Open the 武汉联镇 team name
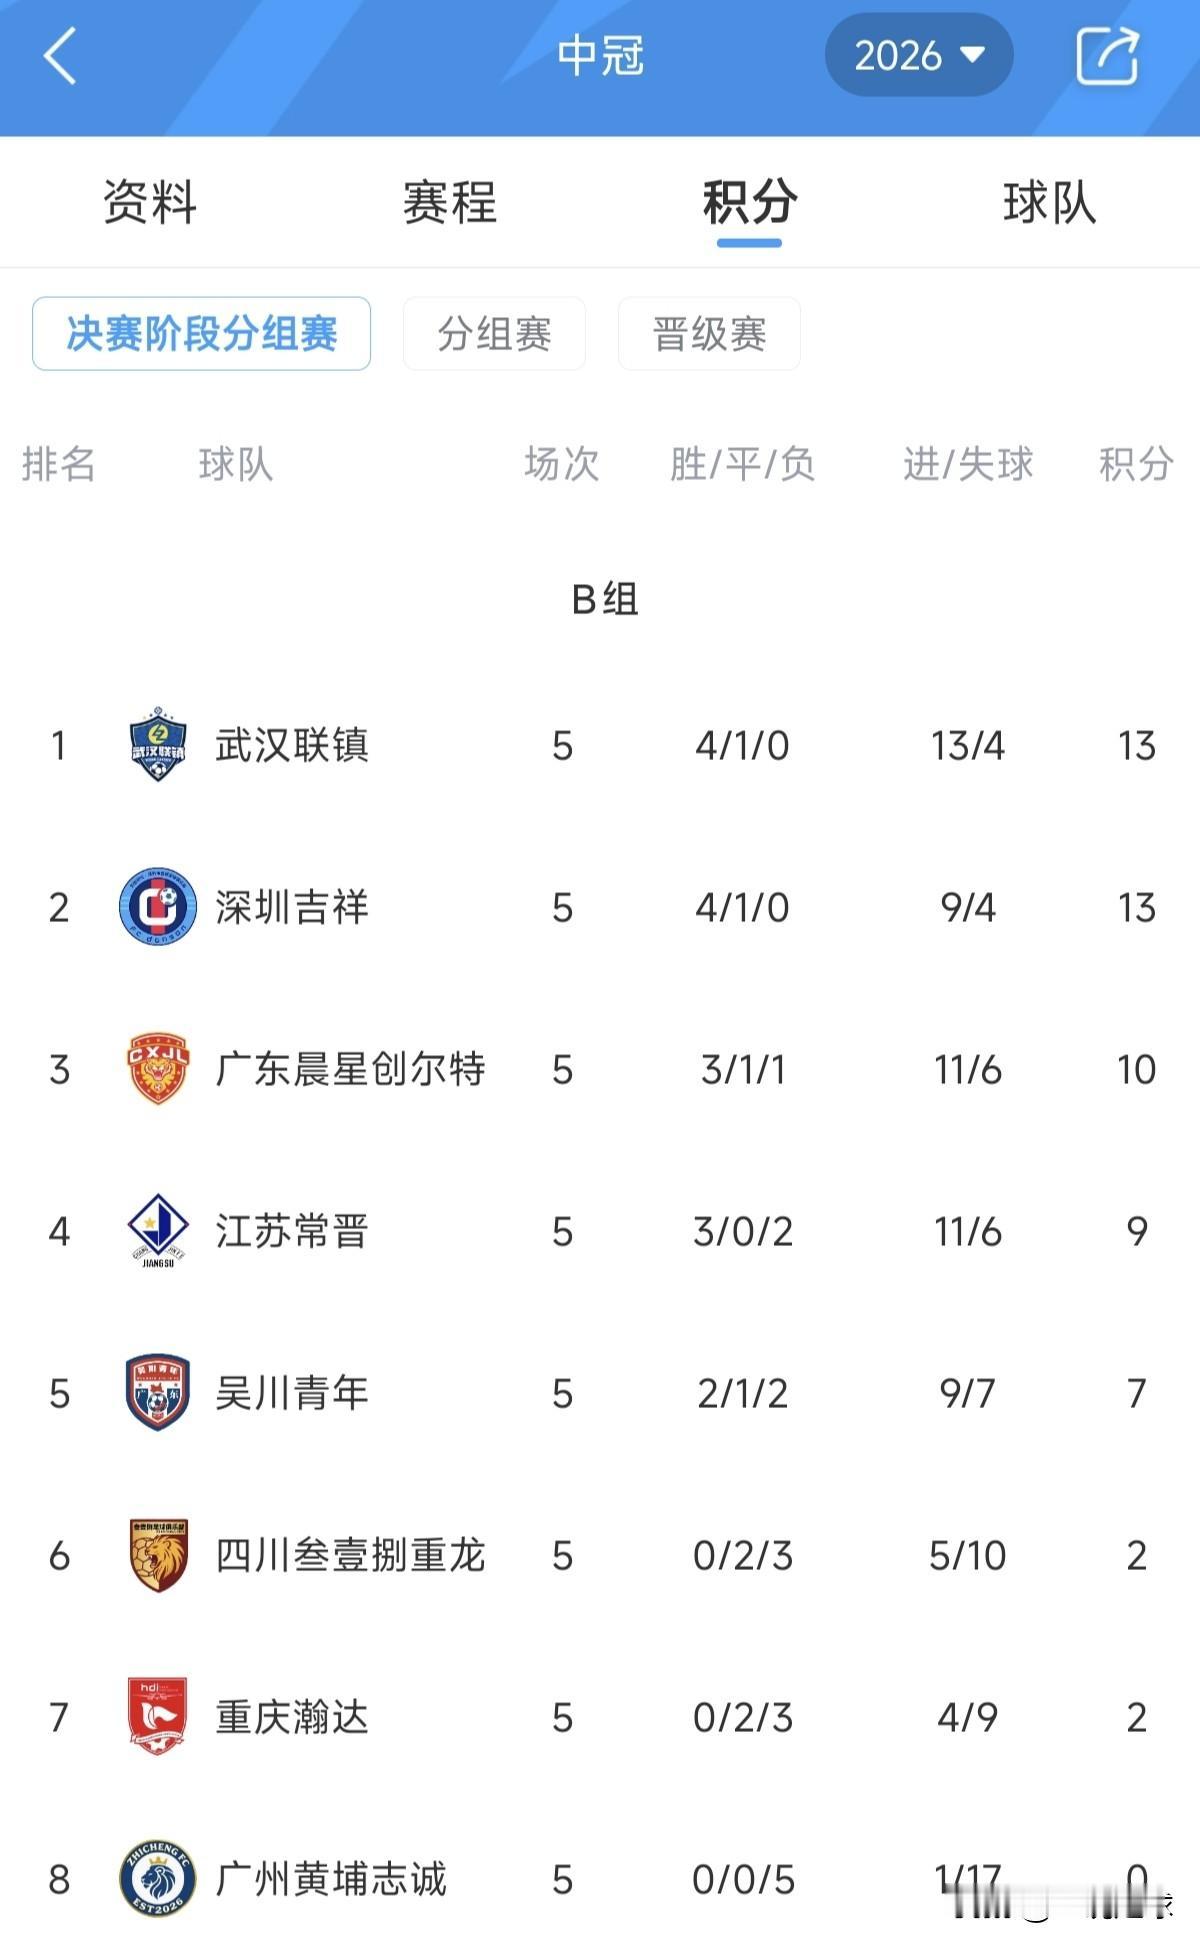The width and height of the screenshot is (1200, 1947). point(292,746)
